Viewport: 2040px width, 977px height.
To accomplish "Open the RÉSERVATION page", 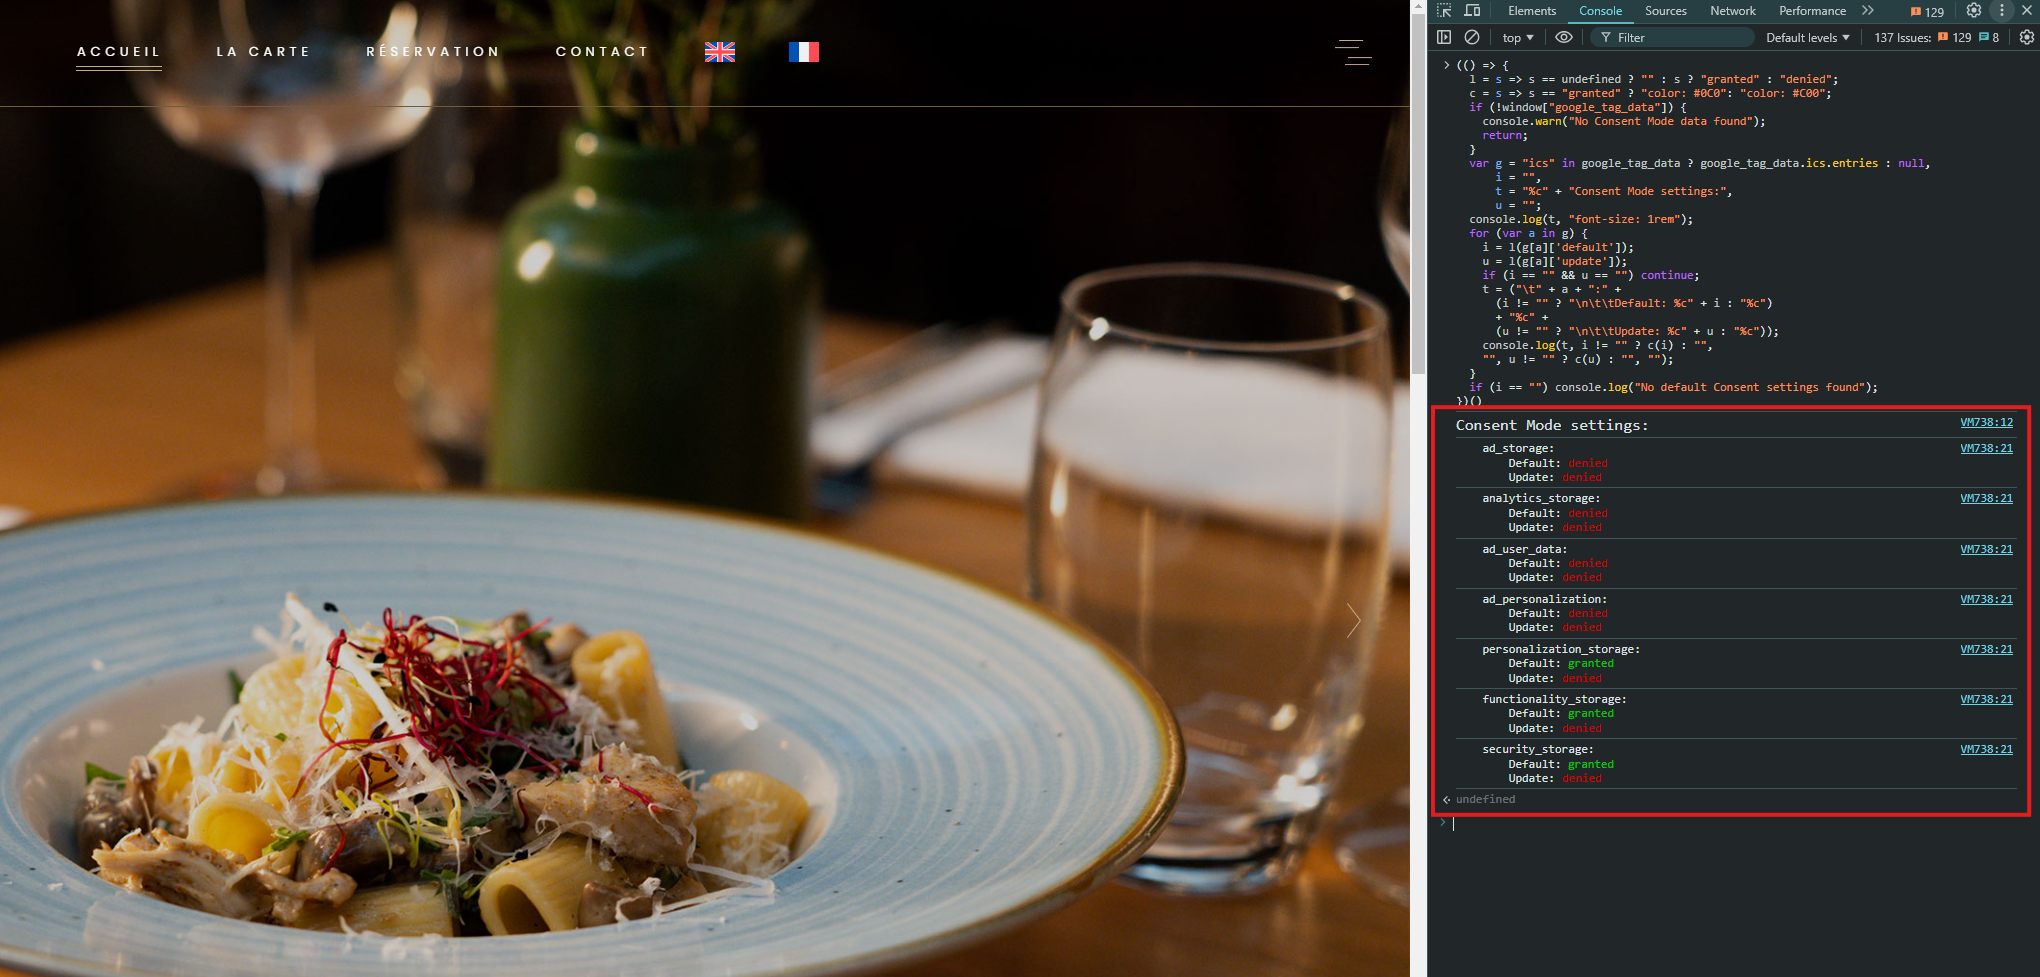I will pos(433,52).
